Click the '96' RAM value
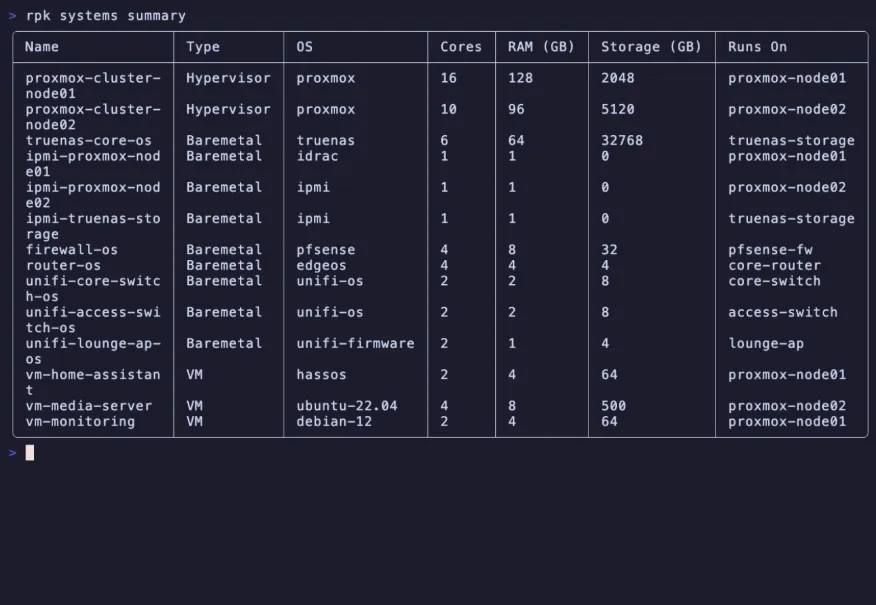 click(516, 109)
